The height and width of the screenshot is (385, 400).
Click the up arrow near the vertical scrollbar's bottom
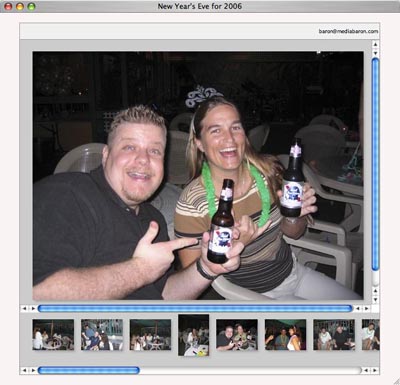tap(375, 291)
